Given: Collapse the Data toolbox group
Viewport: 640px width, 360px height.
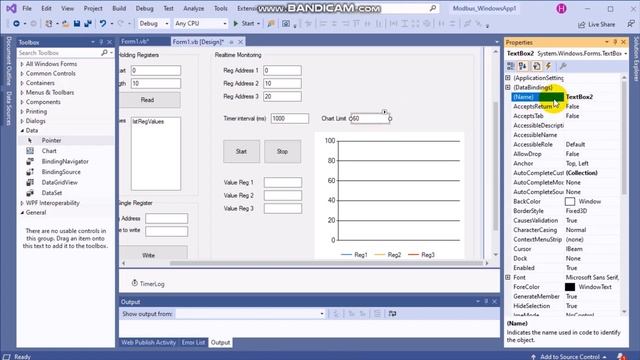Looking at the screenshot, I should (22, 131).
